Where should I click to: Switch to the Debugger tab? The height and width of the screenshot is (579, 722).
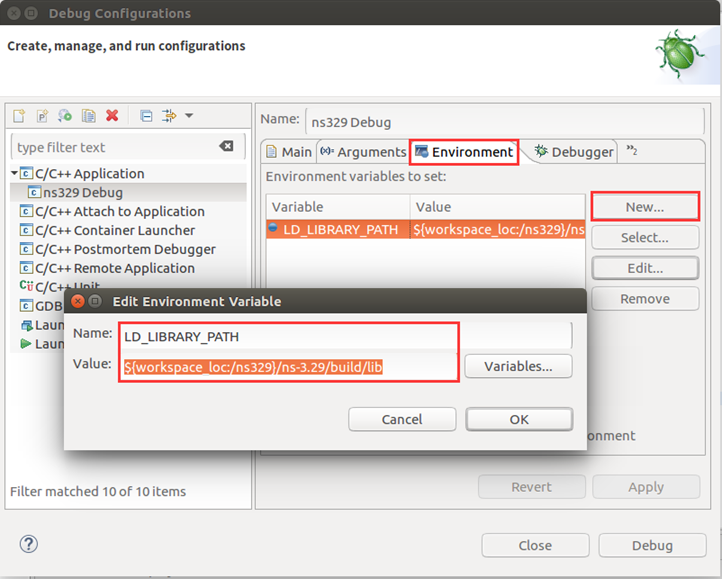coord(574,152)
